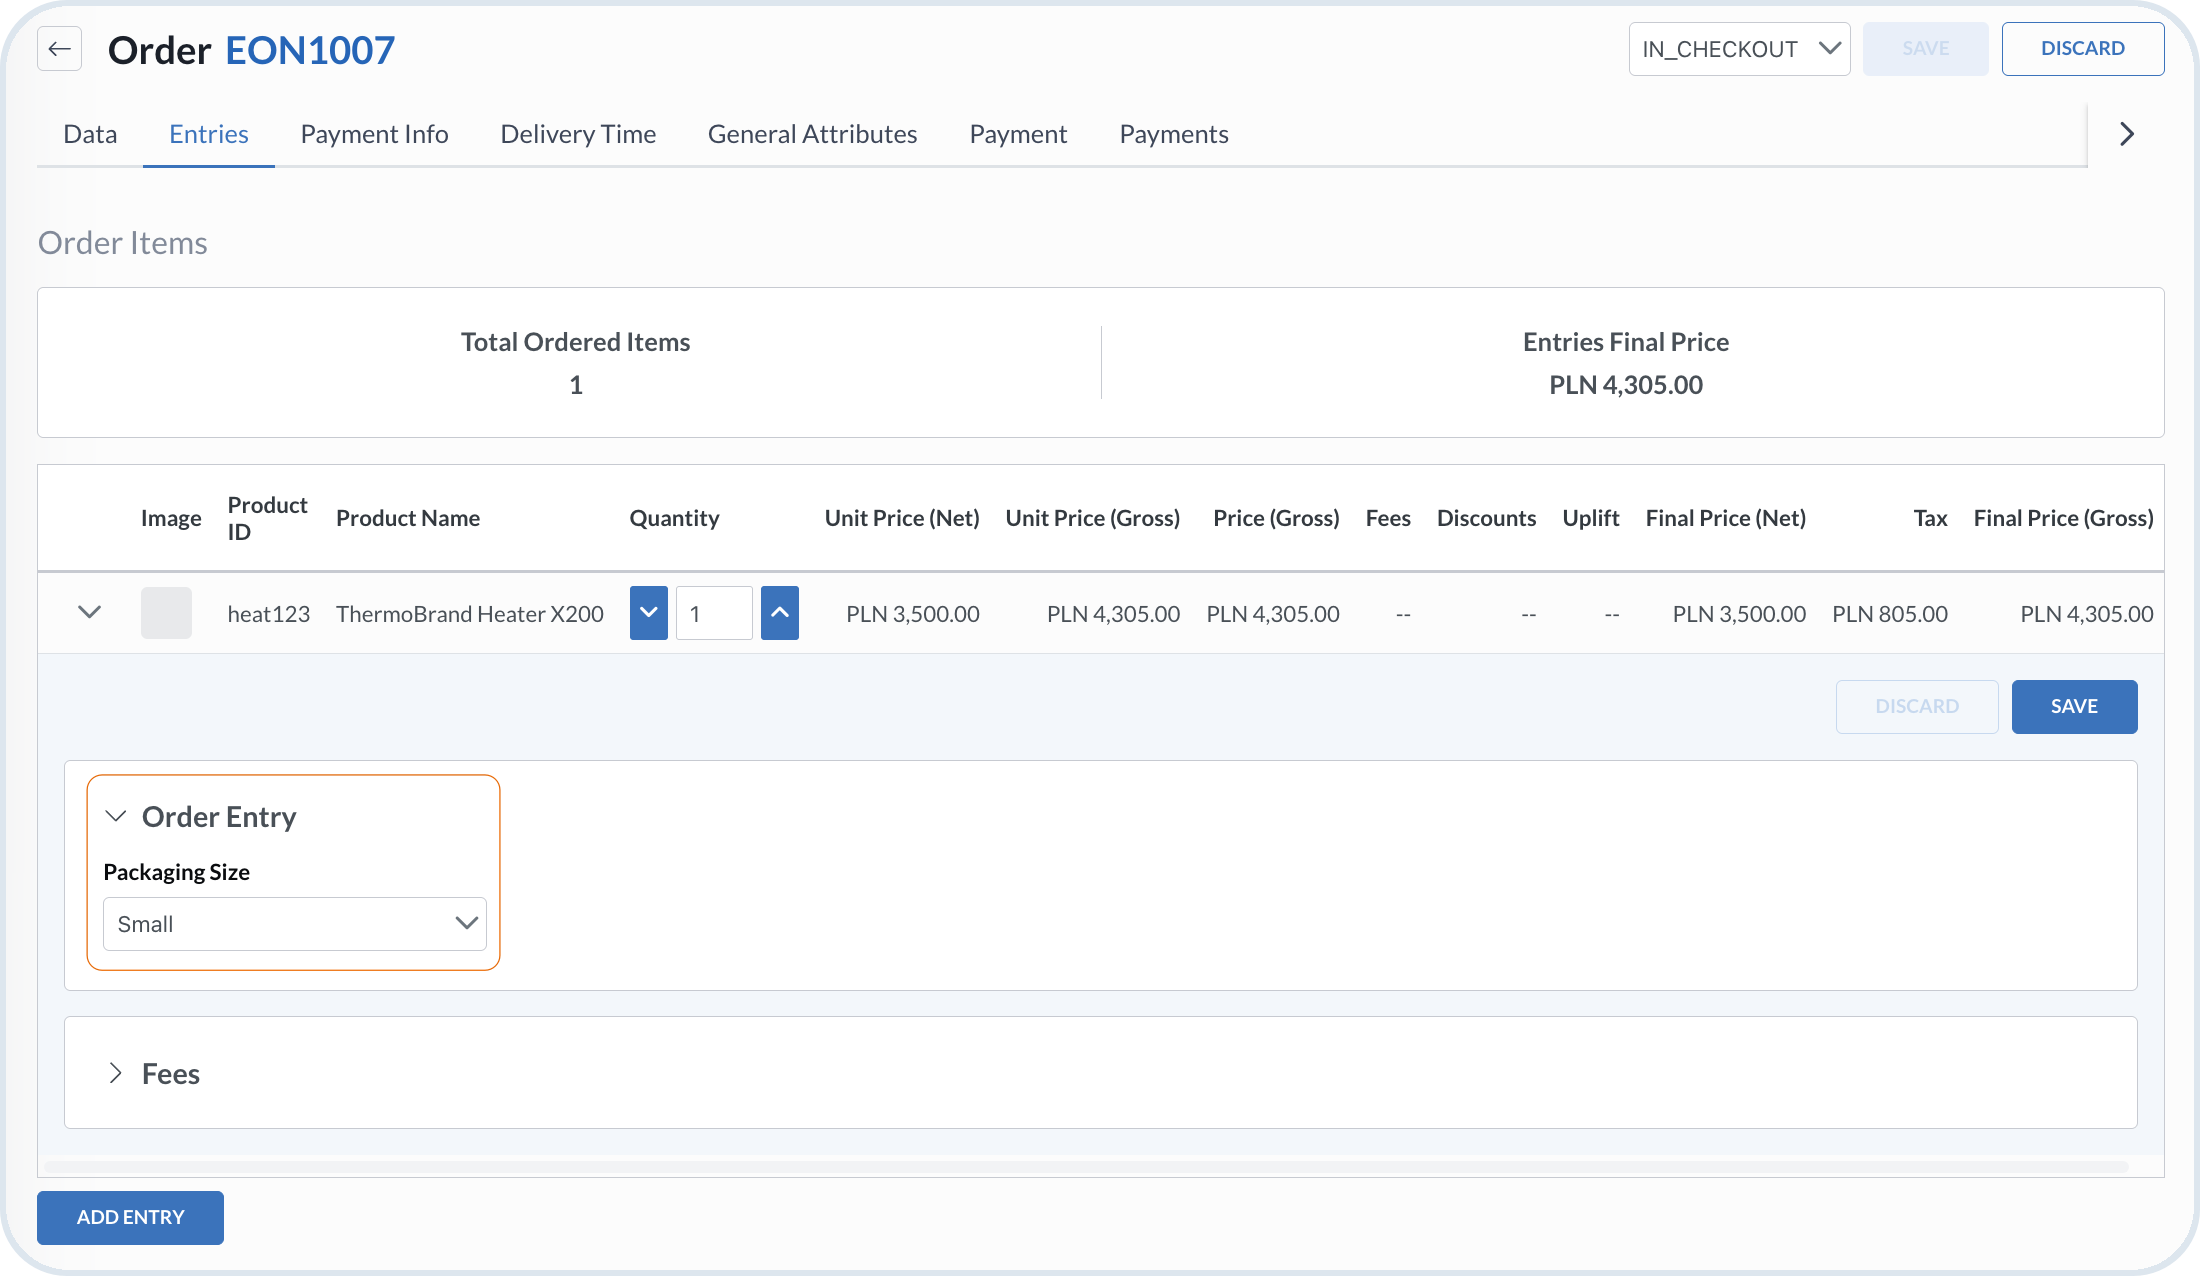Open the IN_CHECKOUT status dropdown

[1740, 49]
